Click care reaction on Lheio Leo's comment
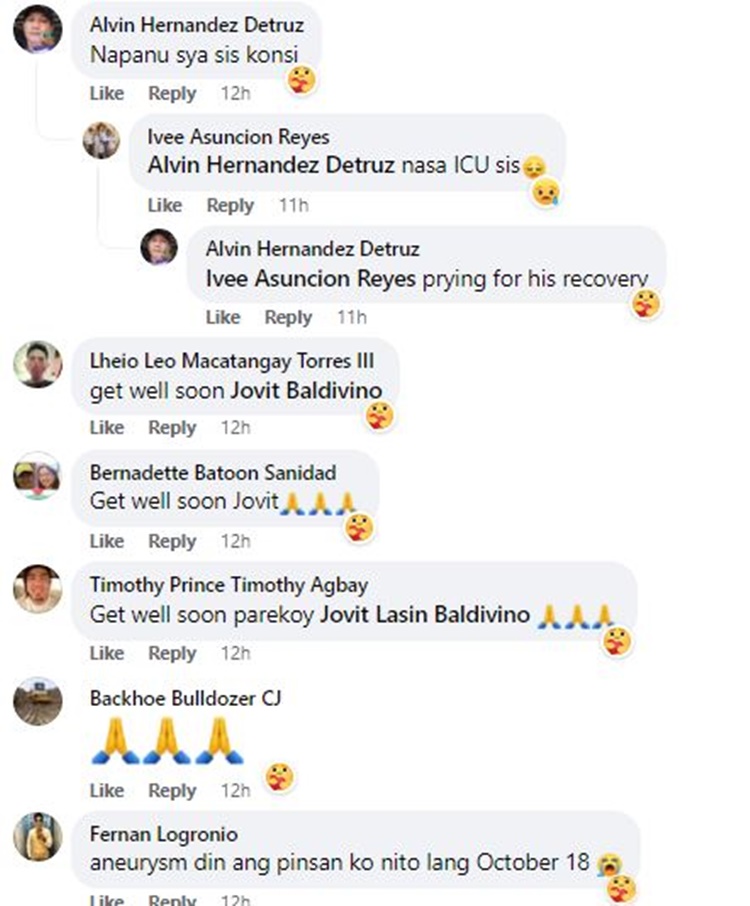The width and height of the screenshot is (750, 906). pos(380,415)
